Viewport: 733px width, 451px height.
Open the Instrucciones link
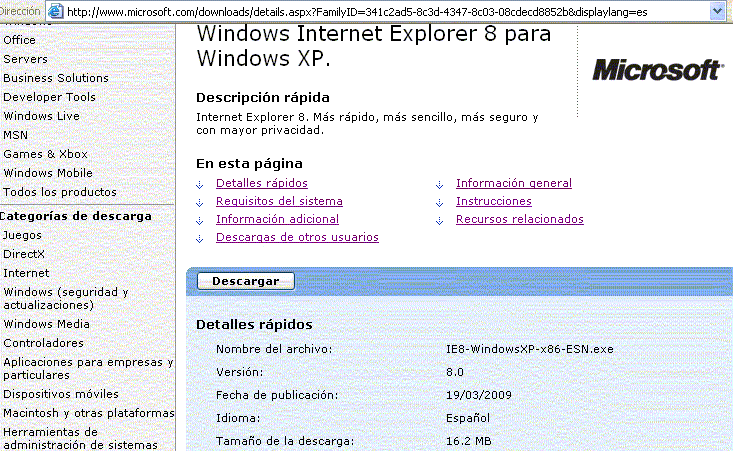click(494, 201)
